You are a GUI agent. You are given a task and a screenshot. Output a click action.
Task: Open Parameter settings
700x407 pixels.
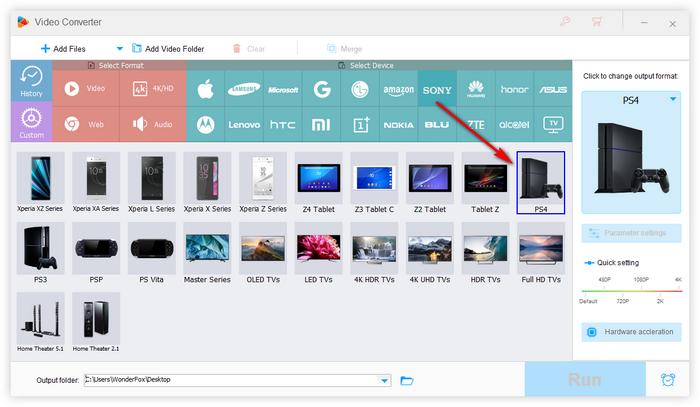pos(631,233)
